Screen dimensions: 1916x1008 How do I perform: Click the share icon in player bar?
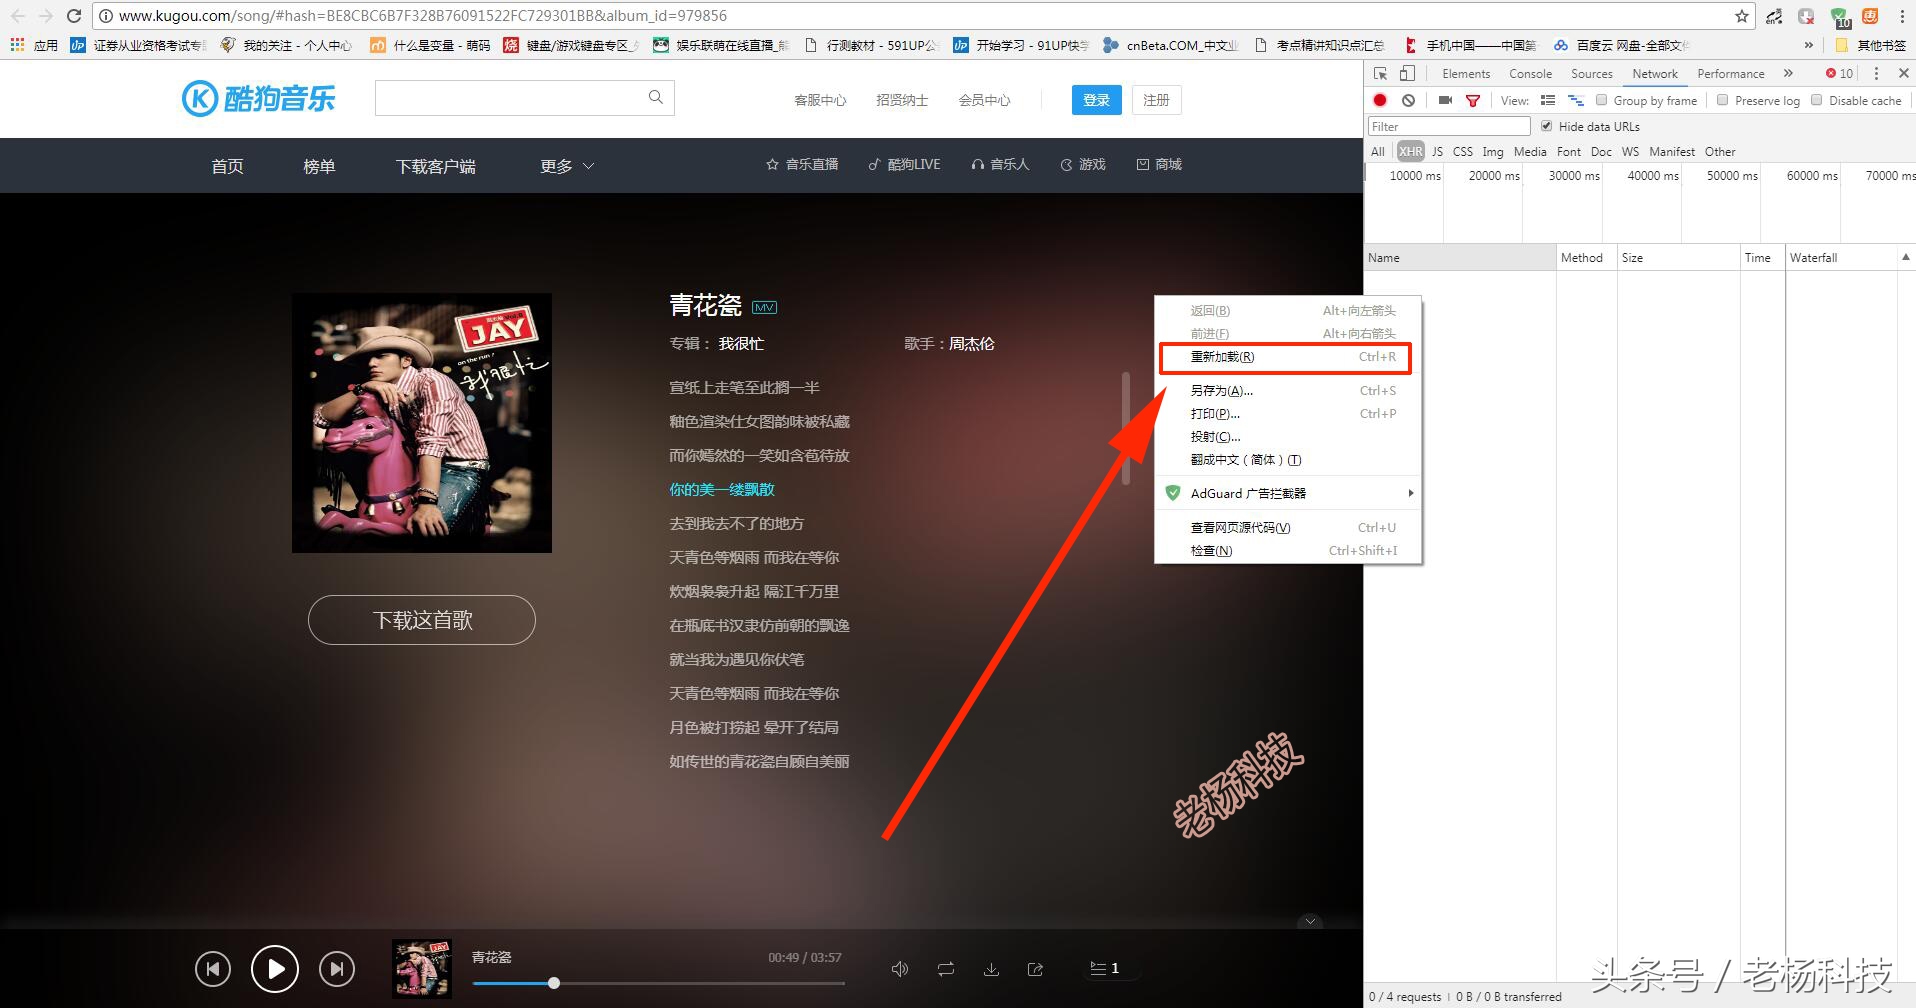click(1035, 968)
